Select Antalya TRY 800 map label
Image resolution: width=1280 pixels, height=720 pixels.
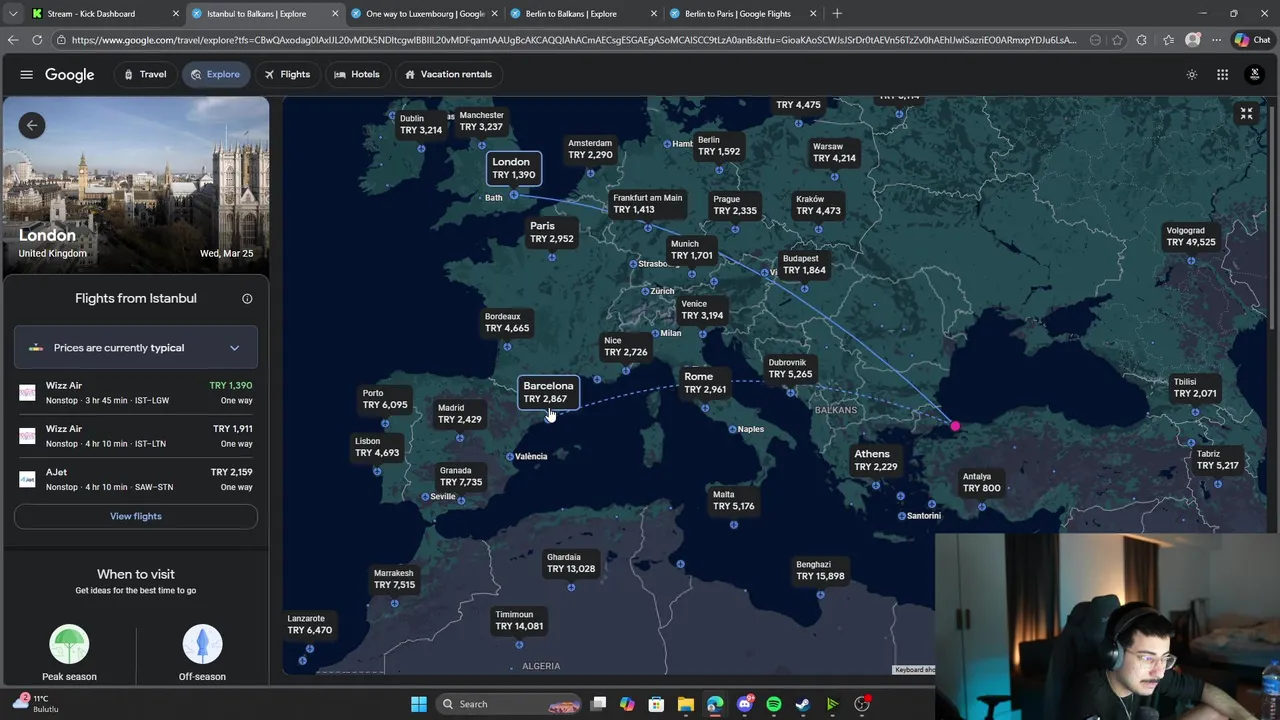click(981, 482)
